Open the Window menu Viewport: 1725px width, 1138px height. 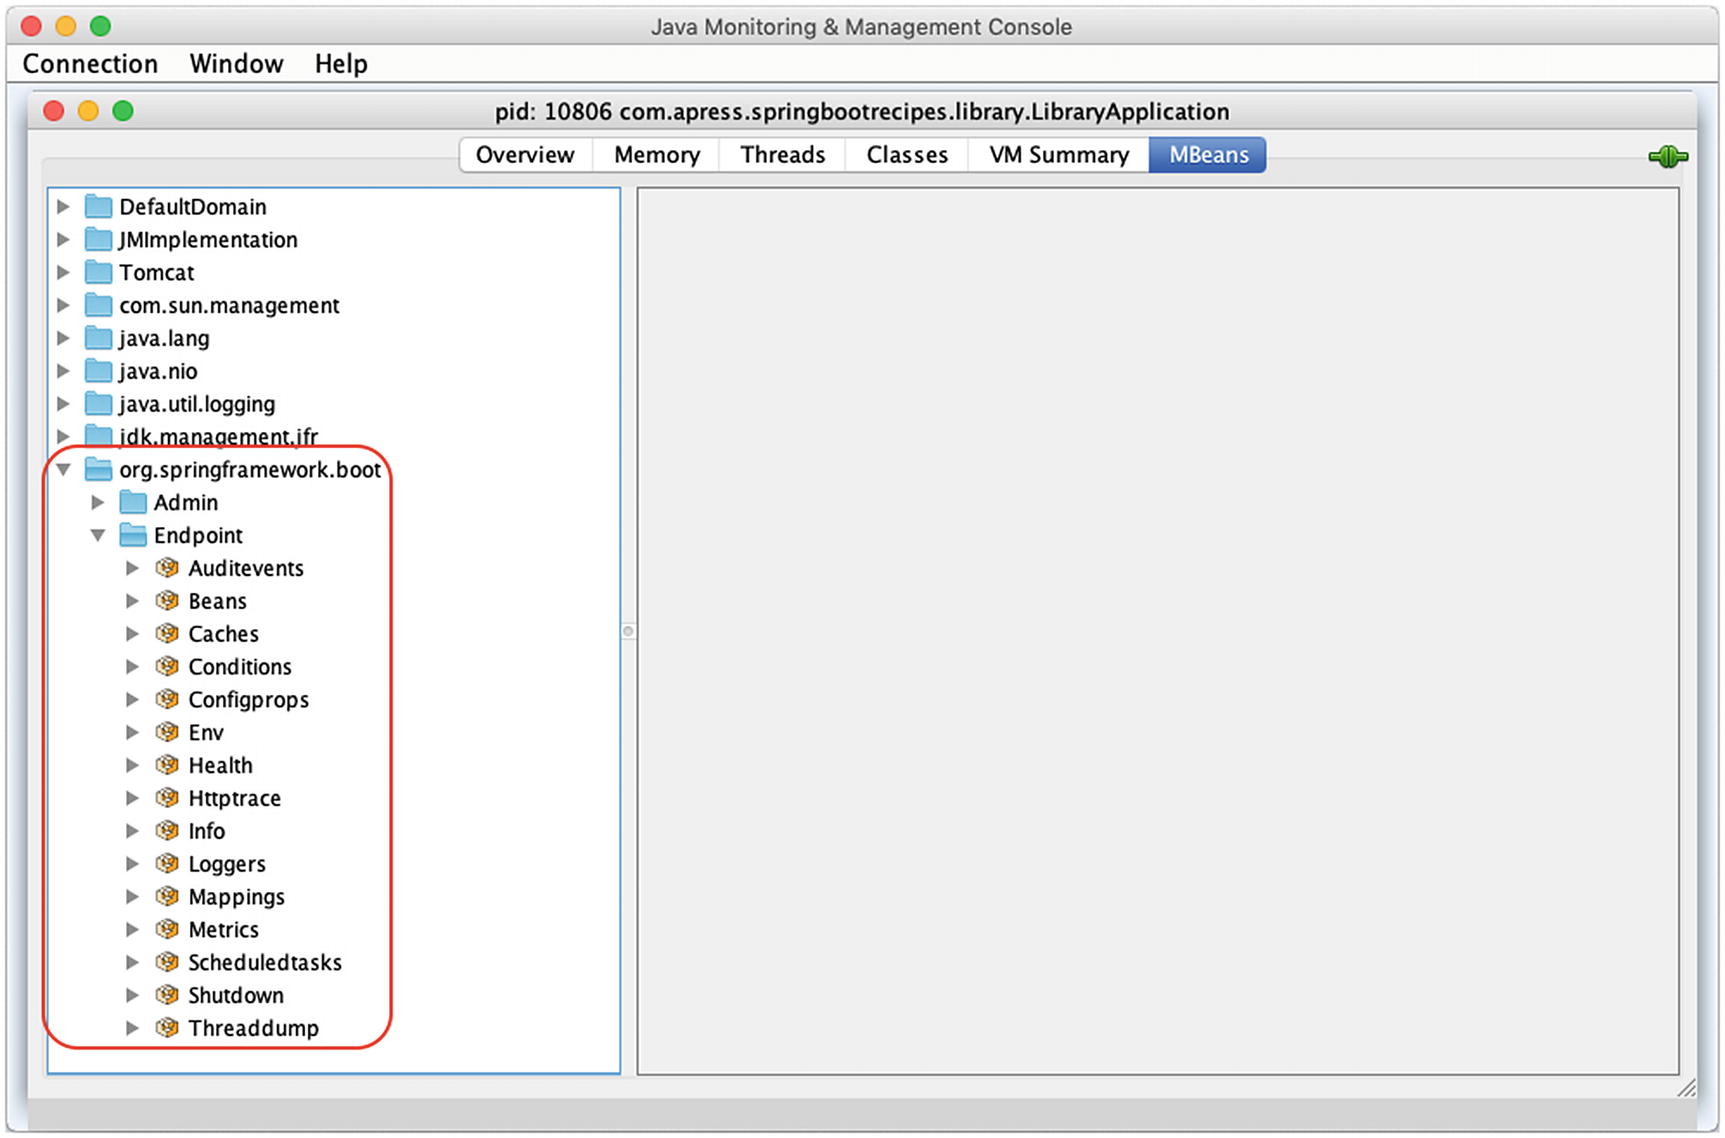[x=236, y=64]
